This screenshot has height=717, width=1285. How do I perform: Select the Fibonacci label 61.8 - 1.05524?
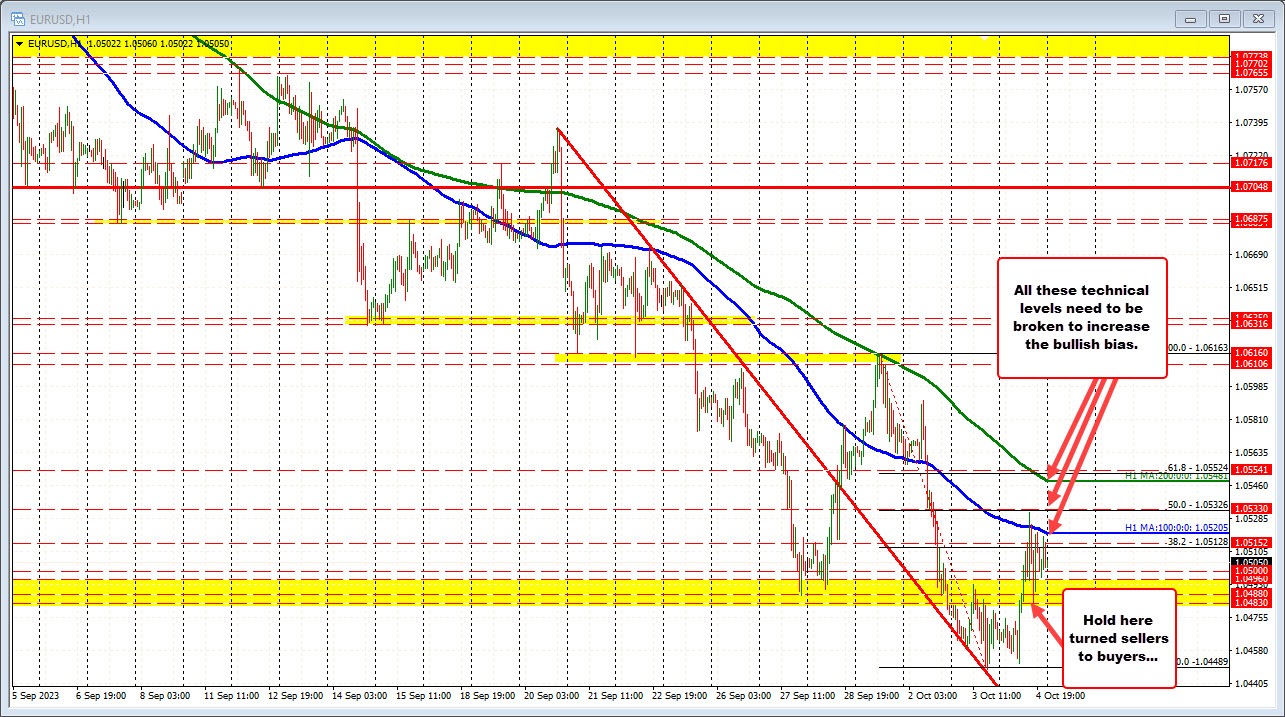point(1197,467)
